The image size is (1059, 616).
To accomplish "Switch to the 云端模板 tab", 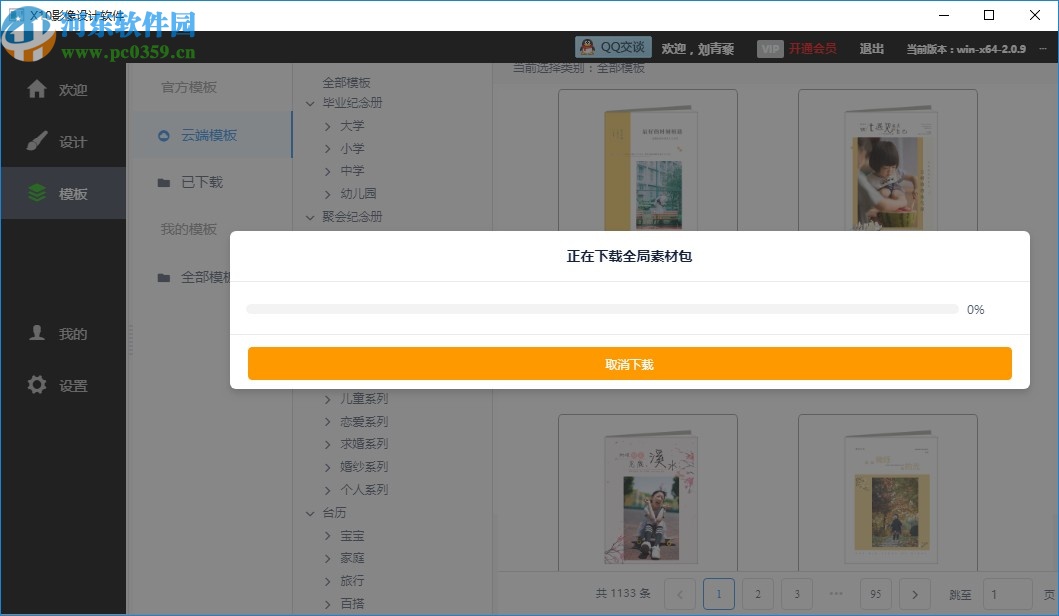I will coord(212,134).
